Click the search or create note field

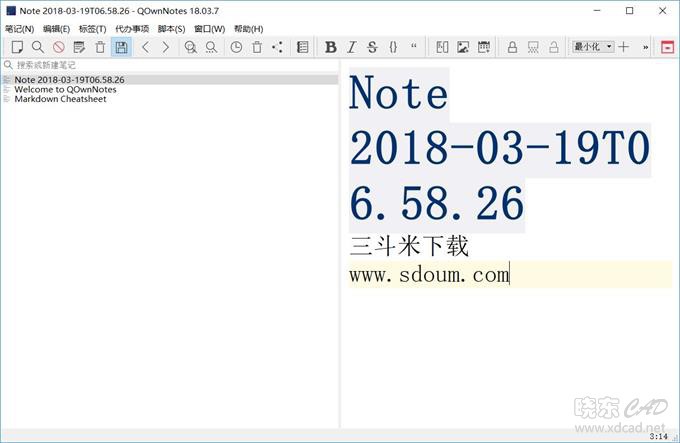tap(170, 65)
